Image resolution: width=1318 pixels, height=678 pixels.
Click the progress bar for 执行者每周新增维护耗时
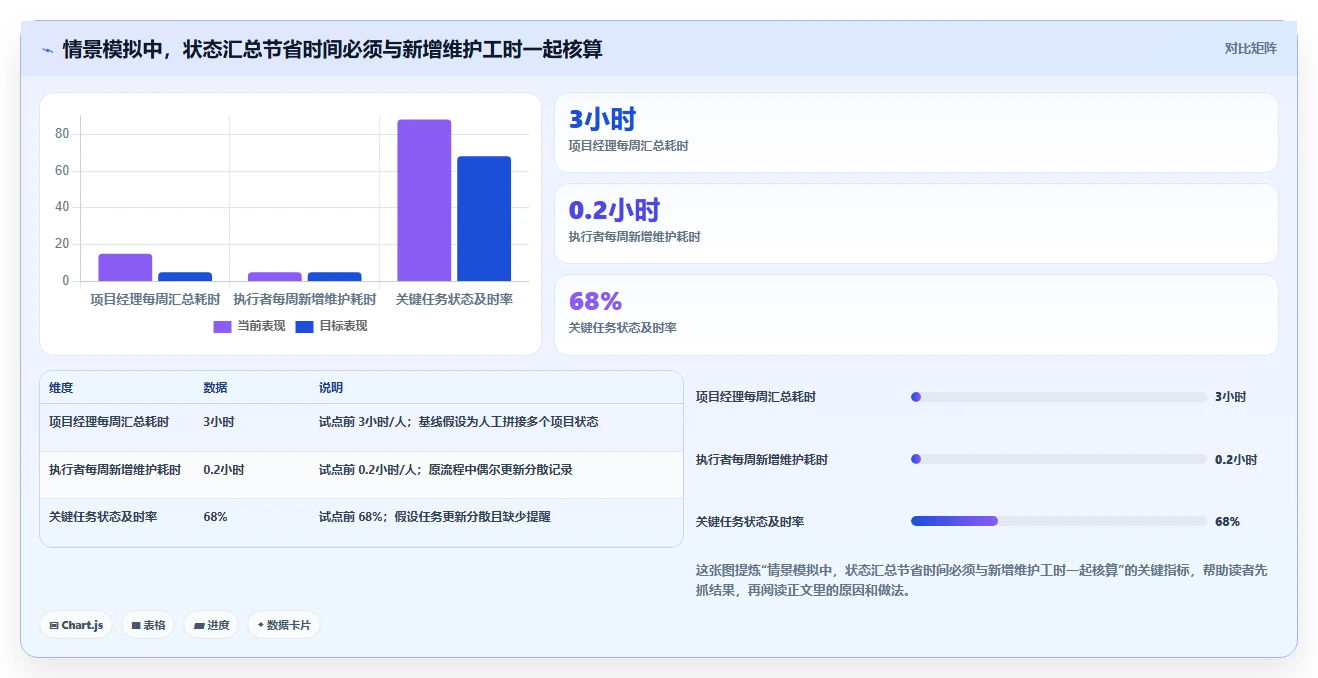(x=1058, y=459)
